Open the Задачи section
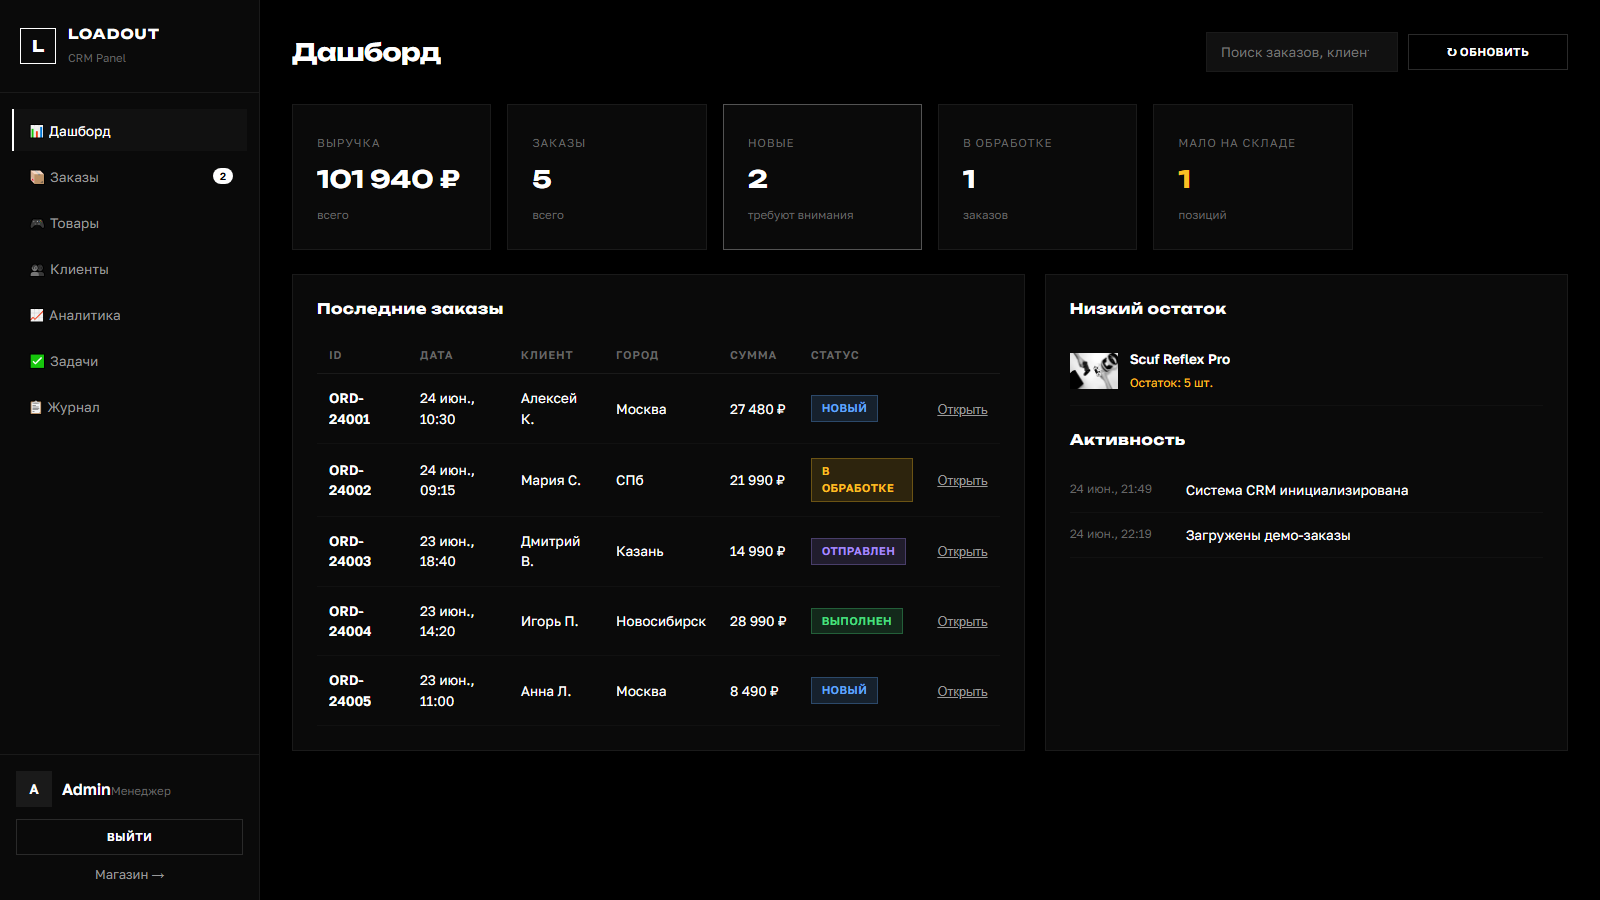Viewport: 1600px width, 900px height. coord(130,361)
